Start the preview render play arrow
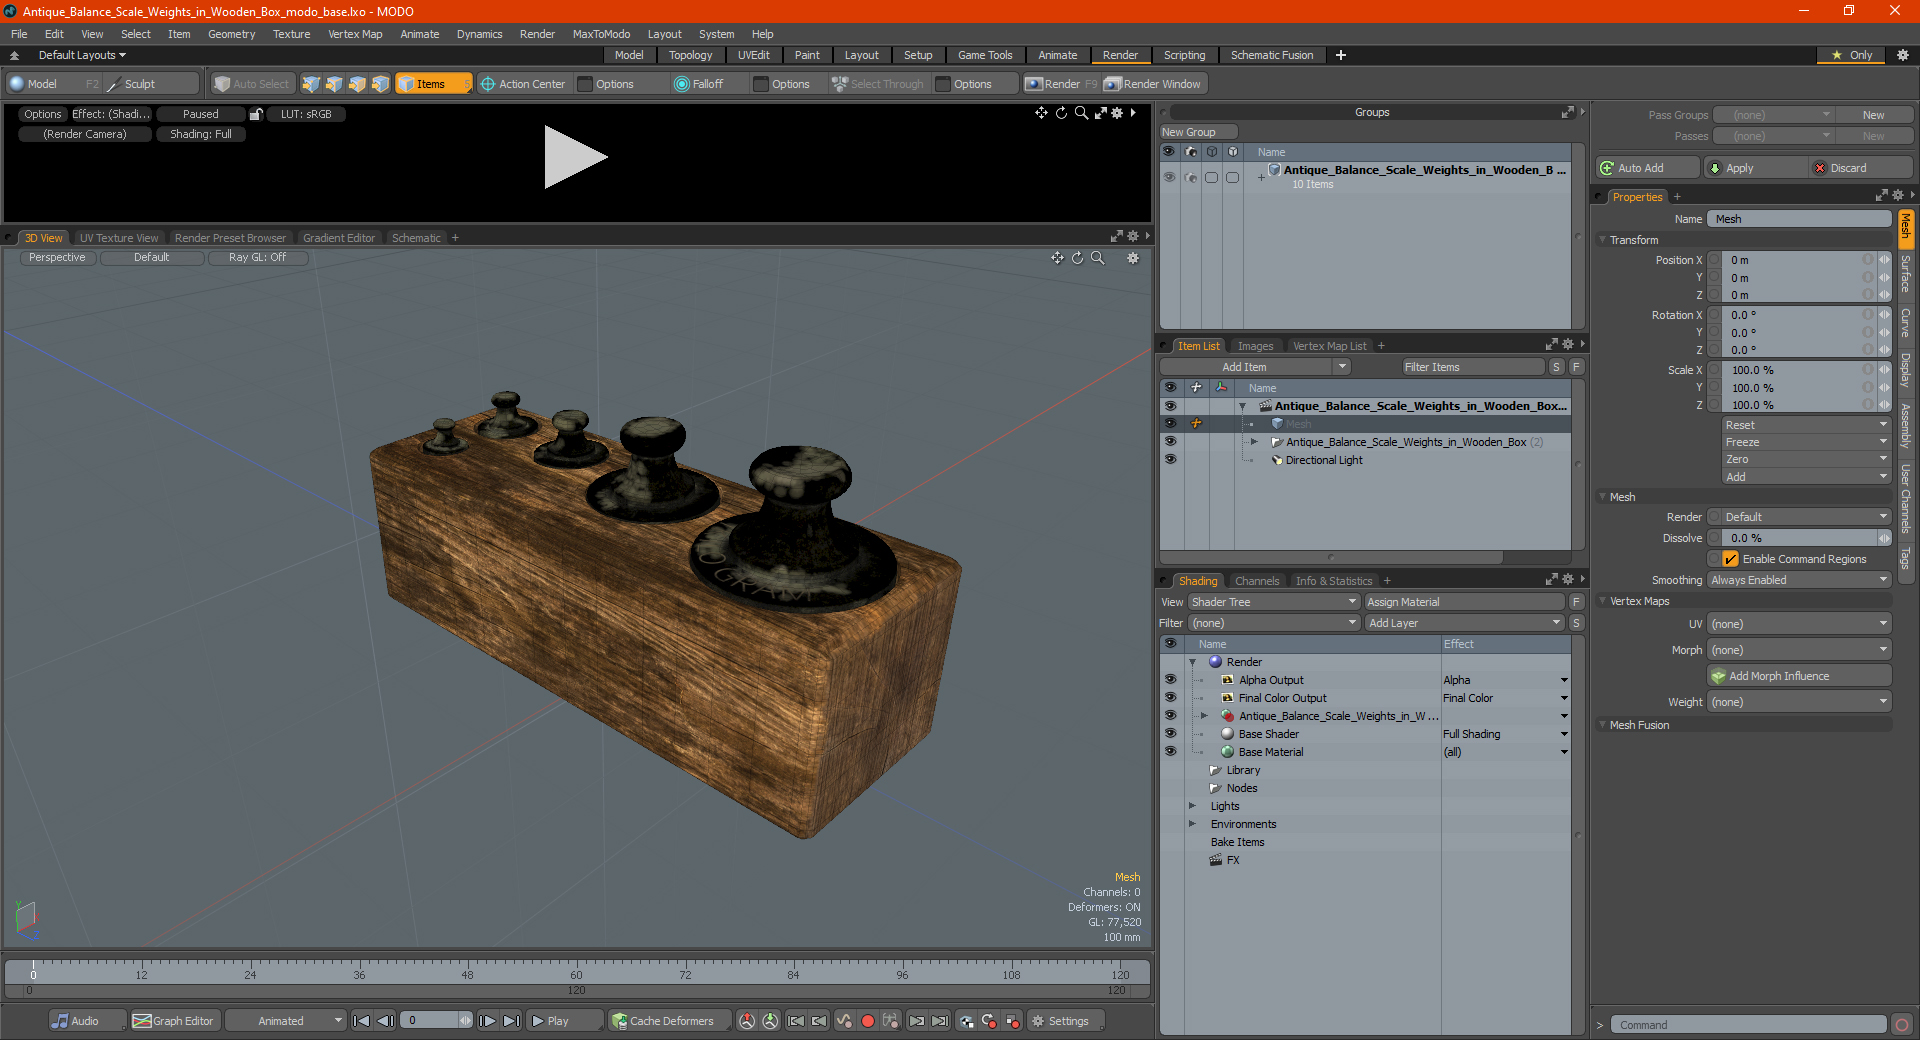Image resolution: width=1920 pixels, height=1040 pixels. (574, 157)
